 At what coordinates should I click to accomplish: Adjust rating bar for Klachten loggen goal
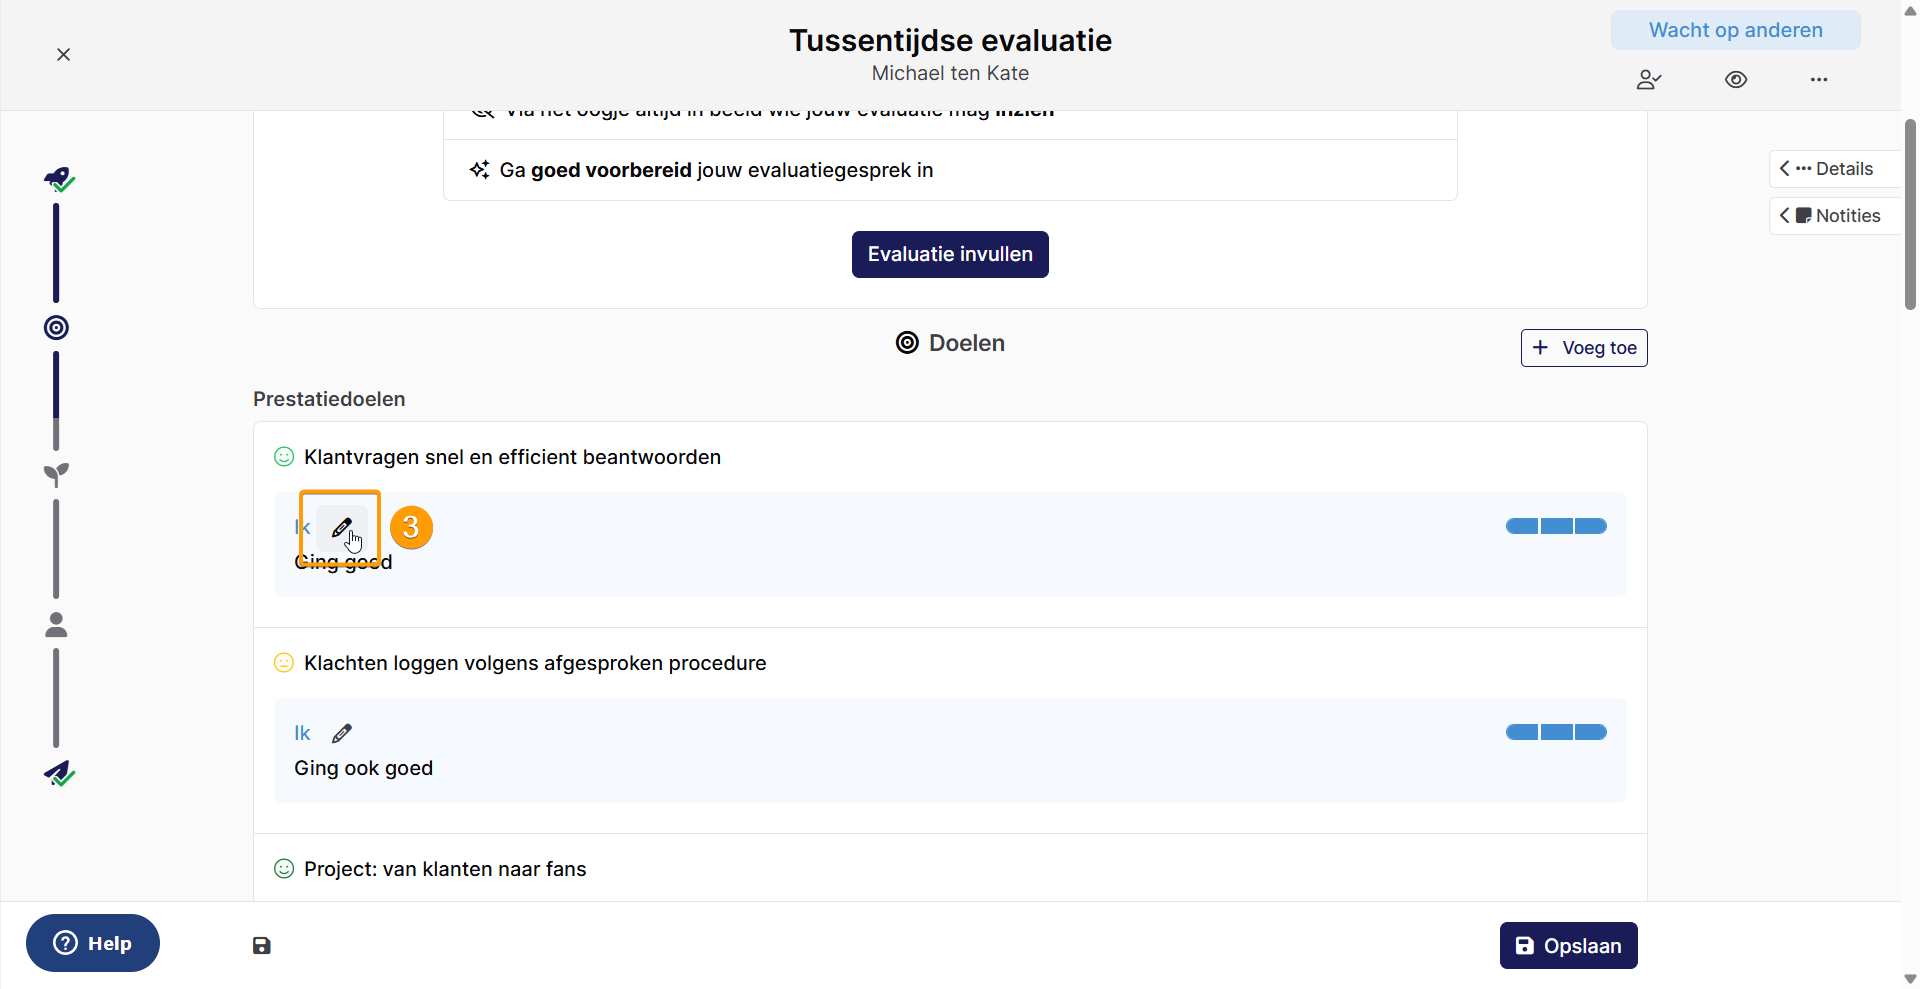point(1556,733)
